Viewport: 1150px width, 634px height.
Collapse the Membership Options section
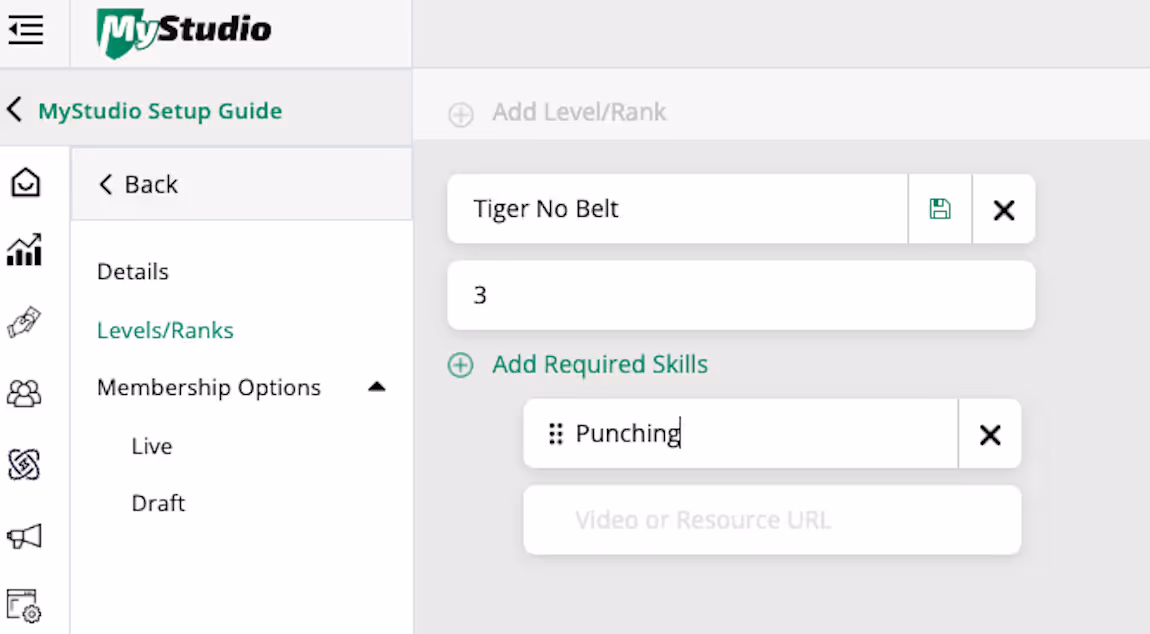[377, 387]
